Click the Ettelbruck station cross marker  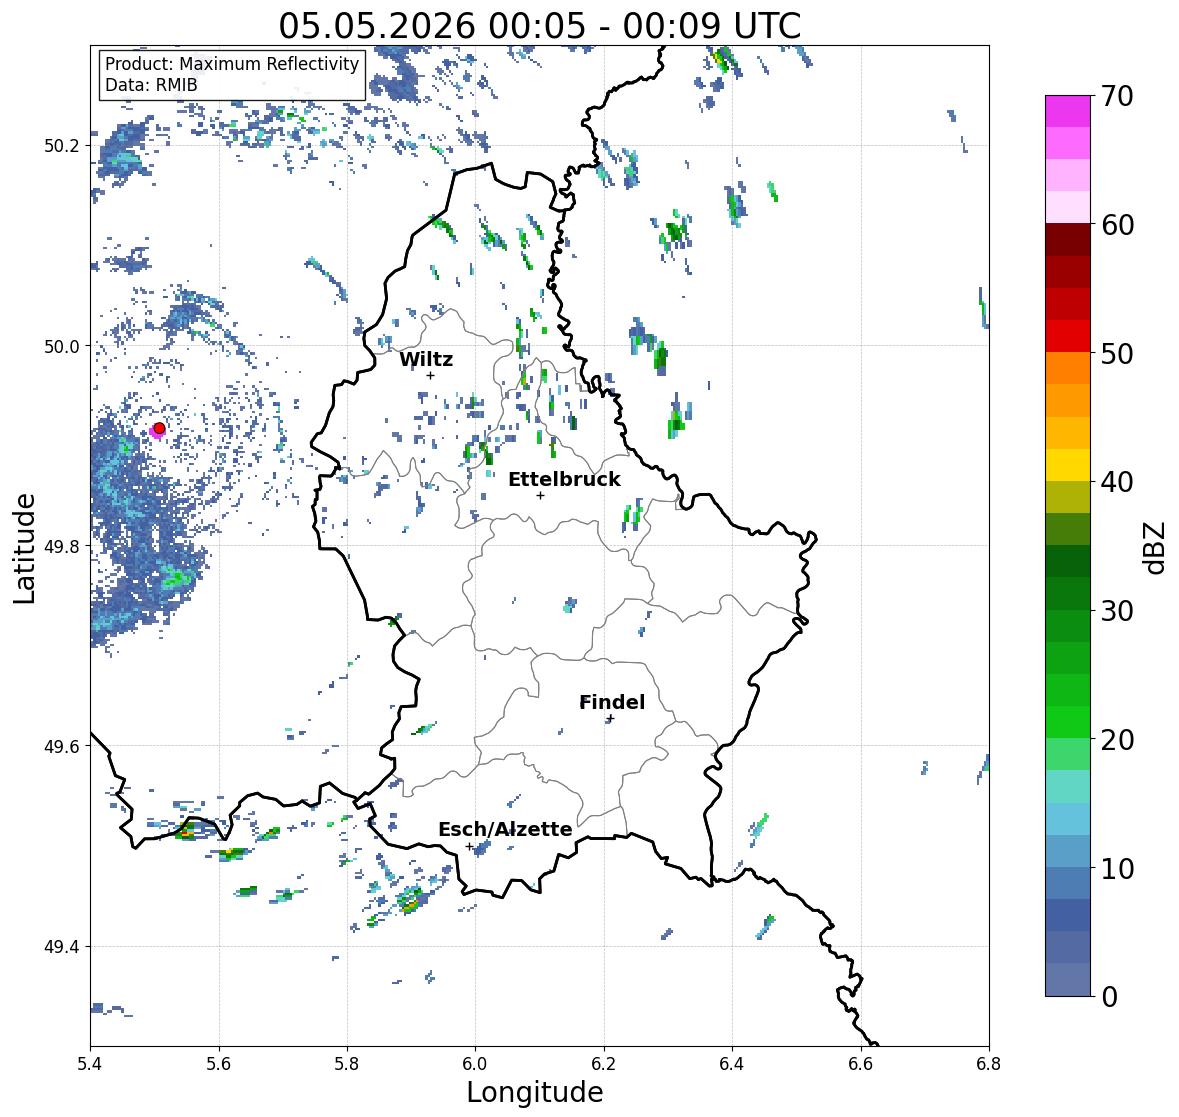540,495
